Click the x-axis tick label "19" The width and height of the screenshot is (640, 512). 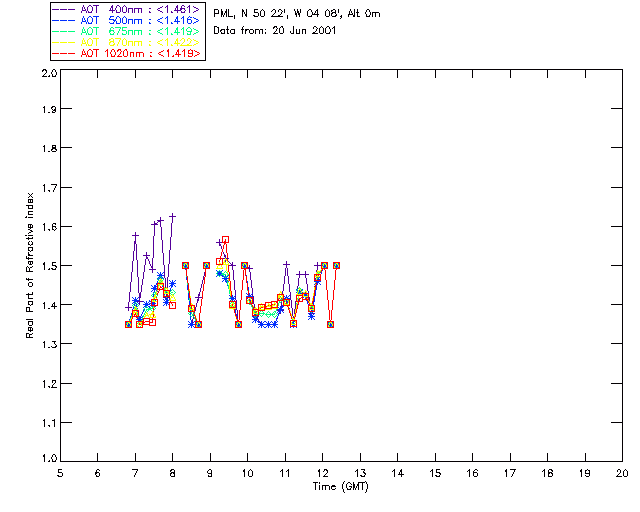click(585, 473)
